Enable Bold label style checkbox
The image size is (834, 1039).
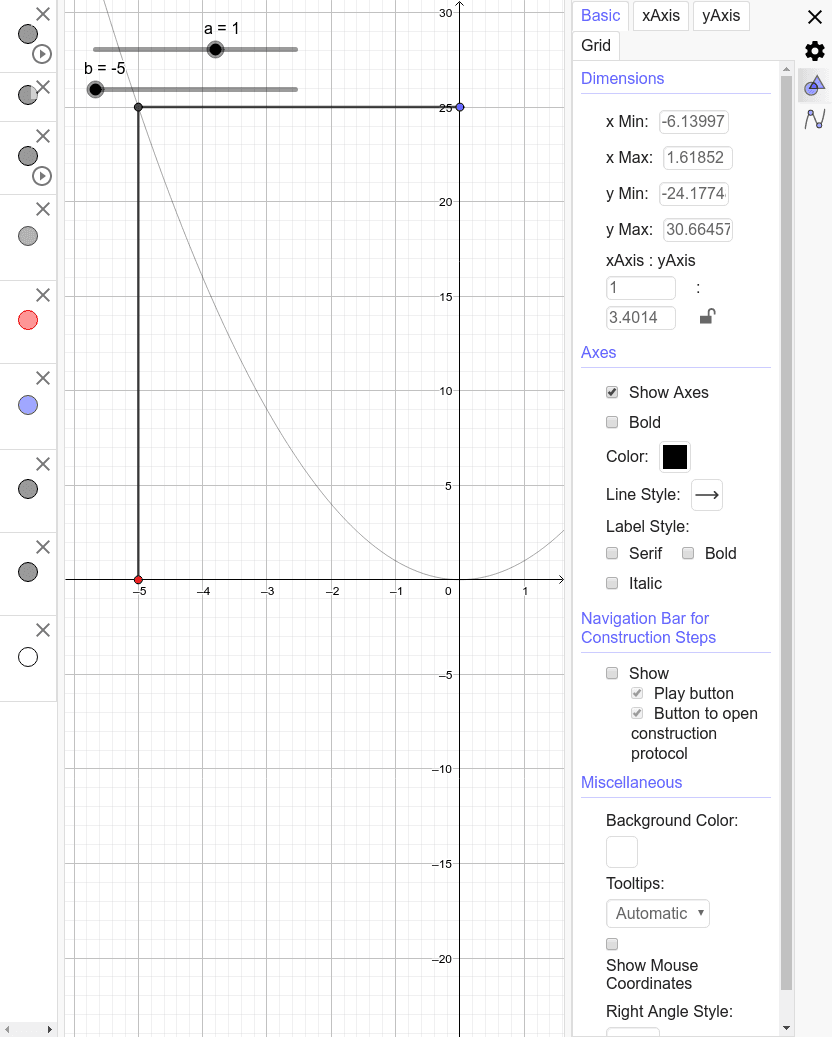pyautogui.click(x=688, y=553)
